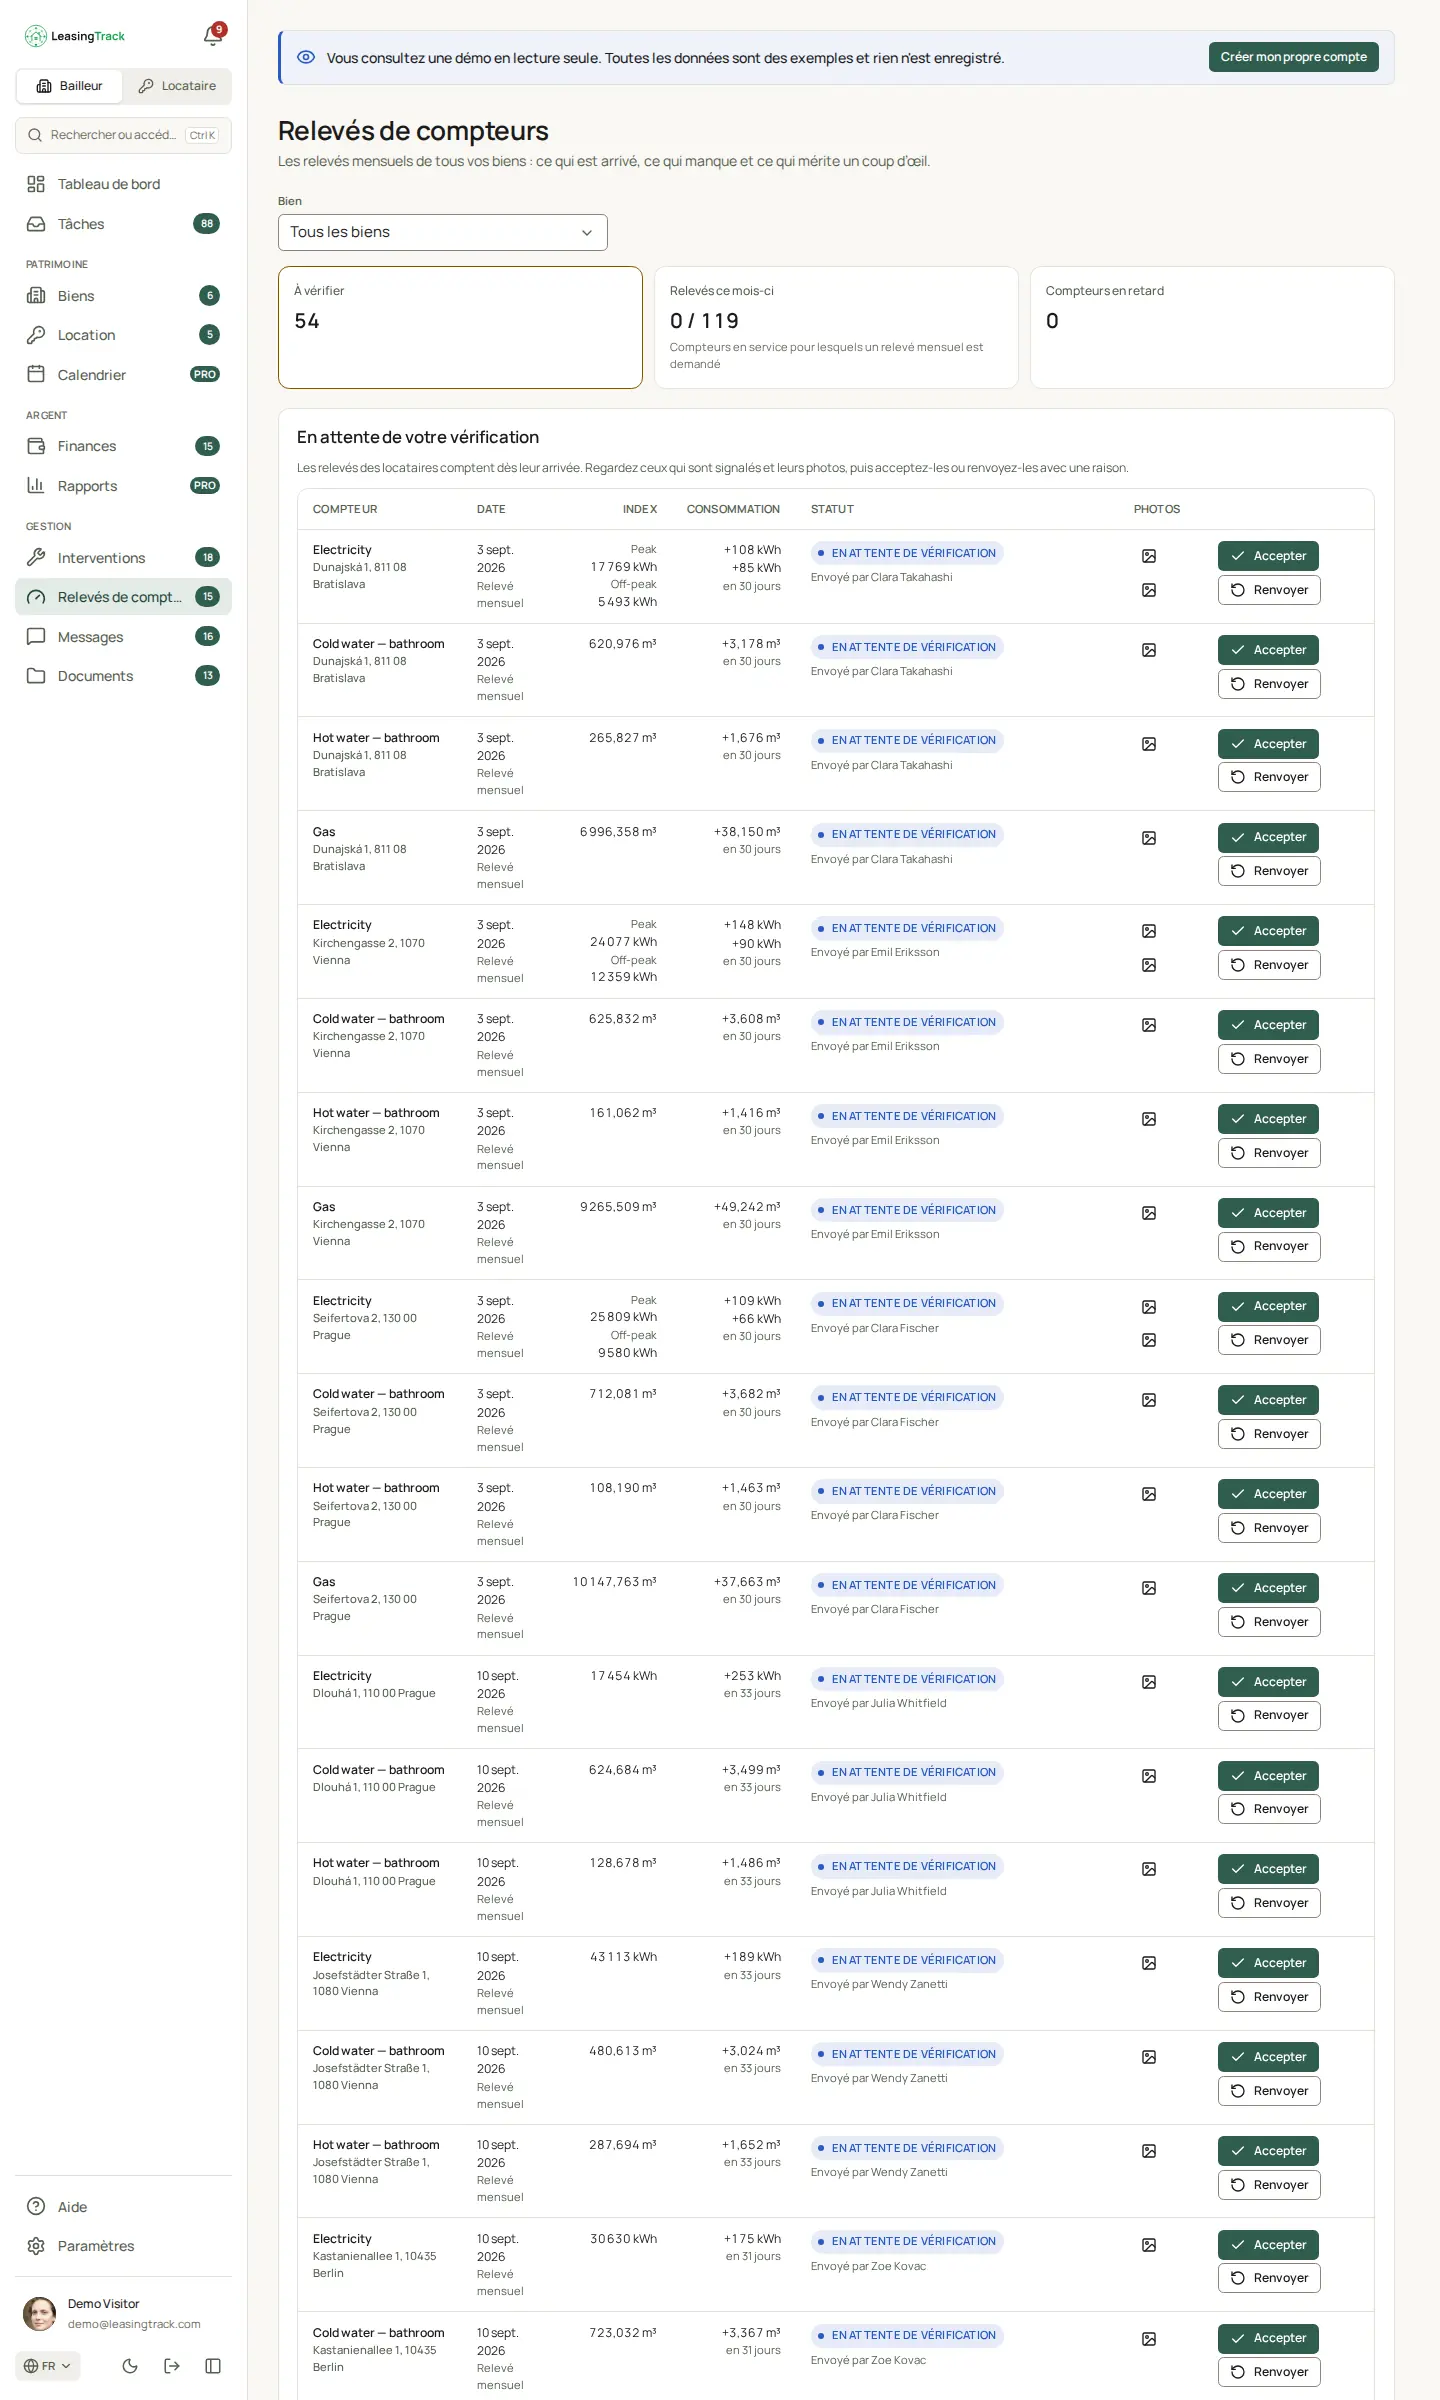View photo for Gas Dunajská 1 reading
The width and height of the screenshot is (1440, 2400).
click(x=1149, y=838)
